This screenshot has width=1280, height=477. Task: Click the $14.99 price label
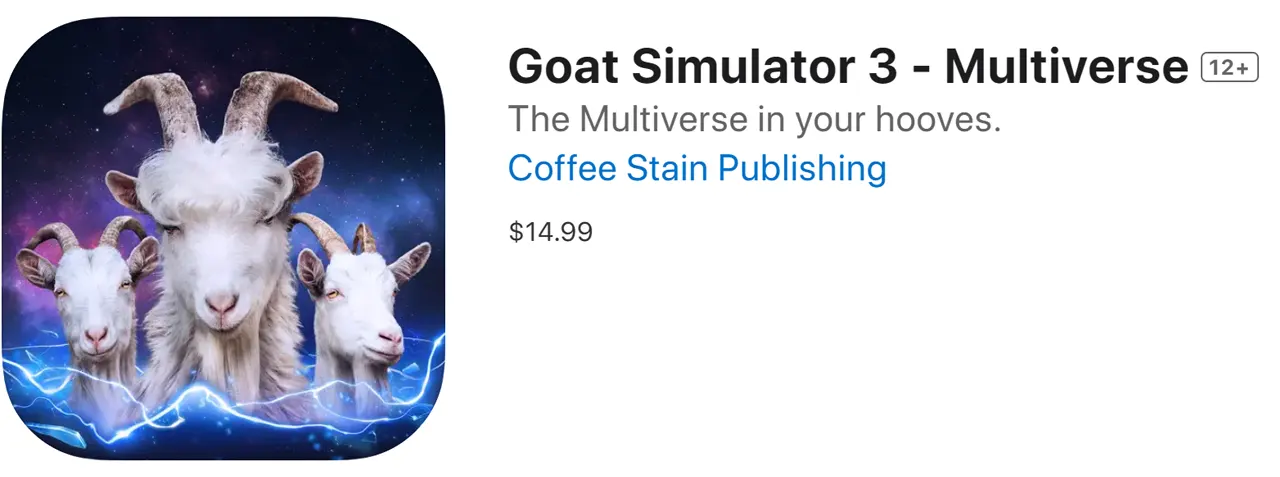click(x=550, y=232)
